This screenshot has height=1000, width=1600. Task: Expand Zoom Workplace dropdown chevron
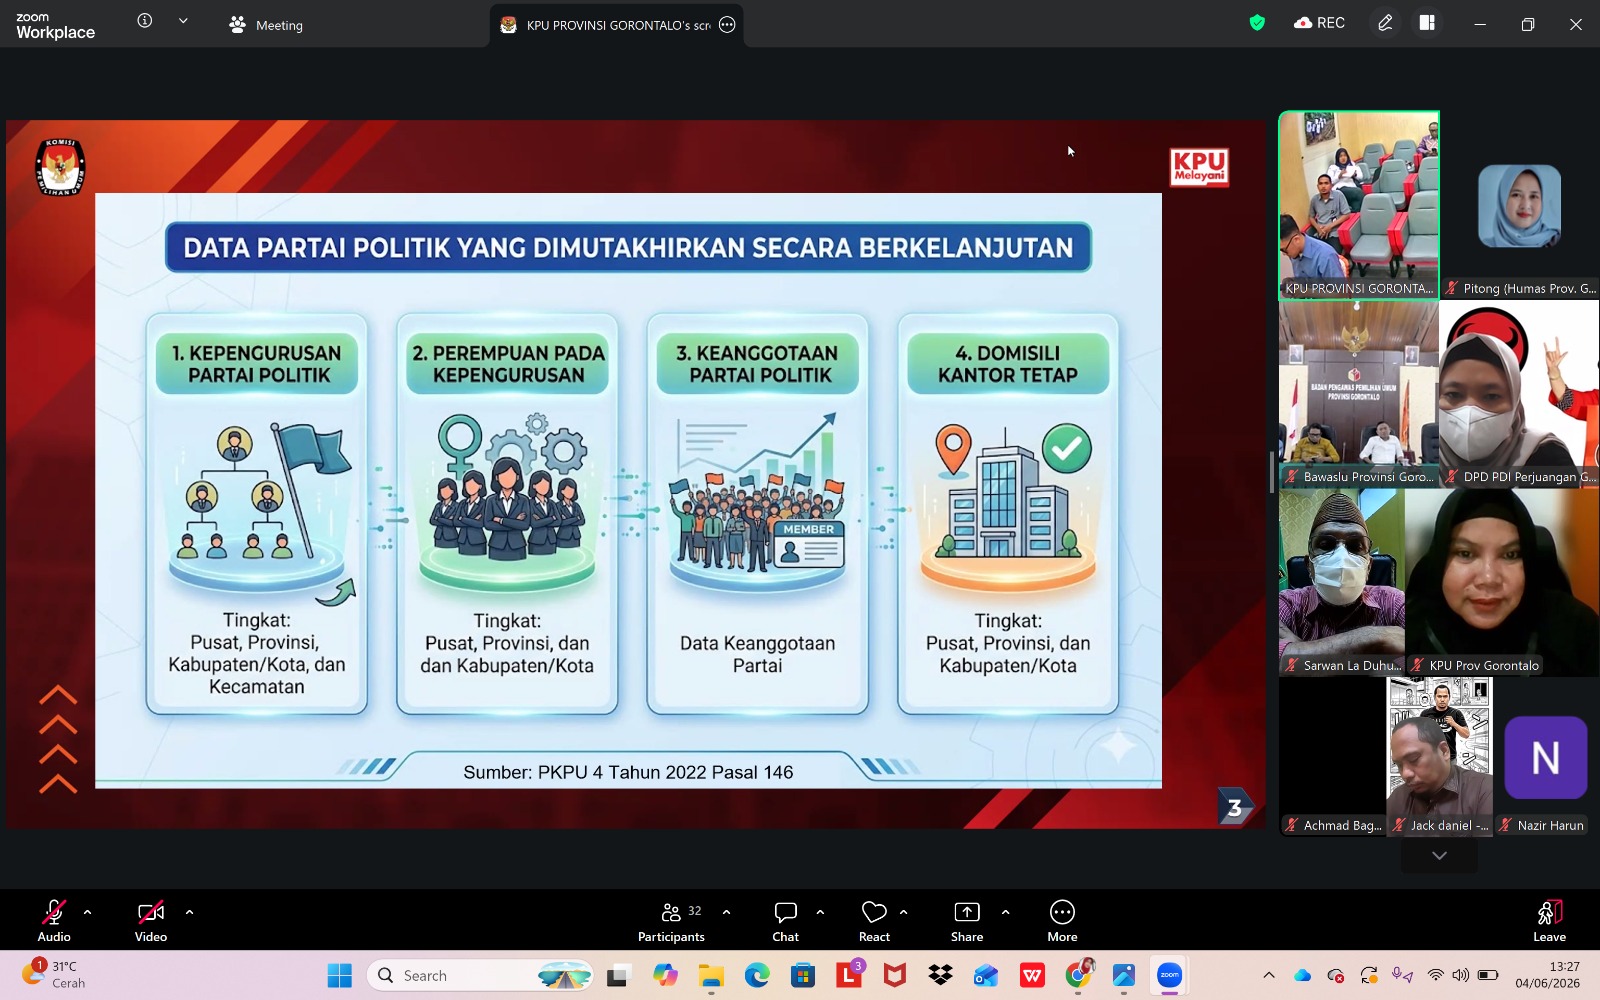coord(183,21)
